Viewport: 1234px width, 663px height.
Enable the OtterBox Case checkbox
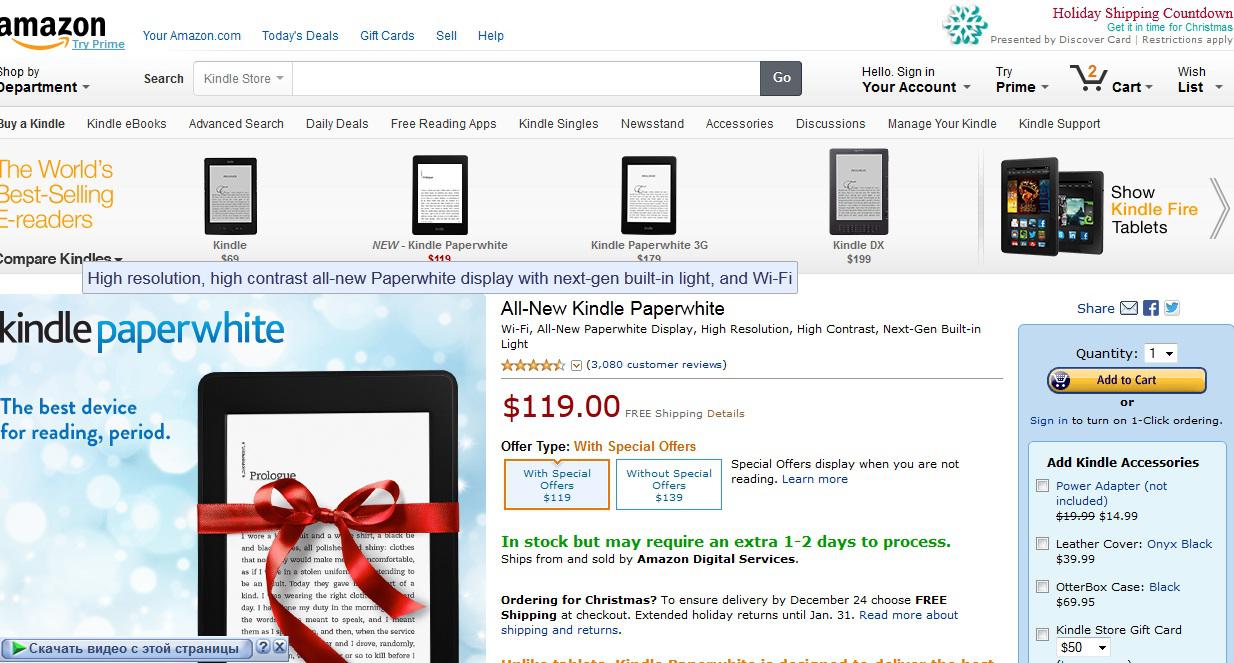(x=1043, y=587)
